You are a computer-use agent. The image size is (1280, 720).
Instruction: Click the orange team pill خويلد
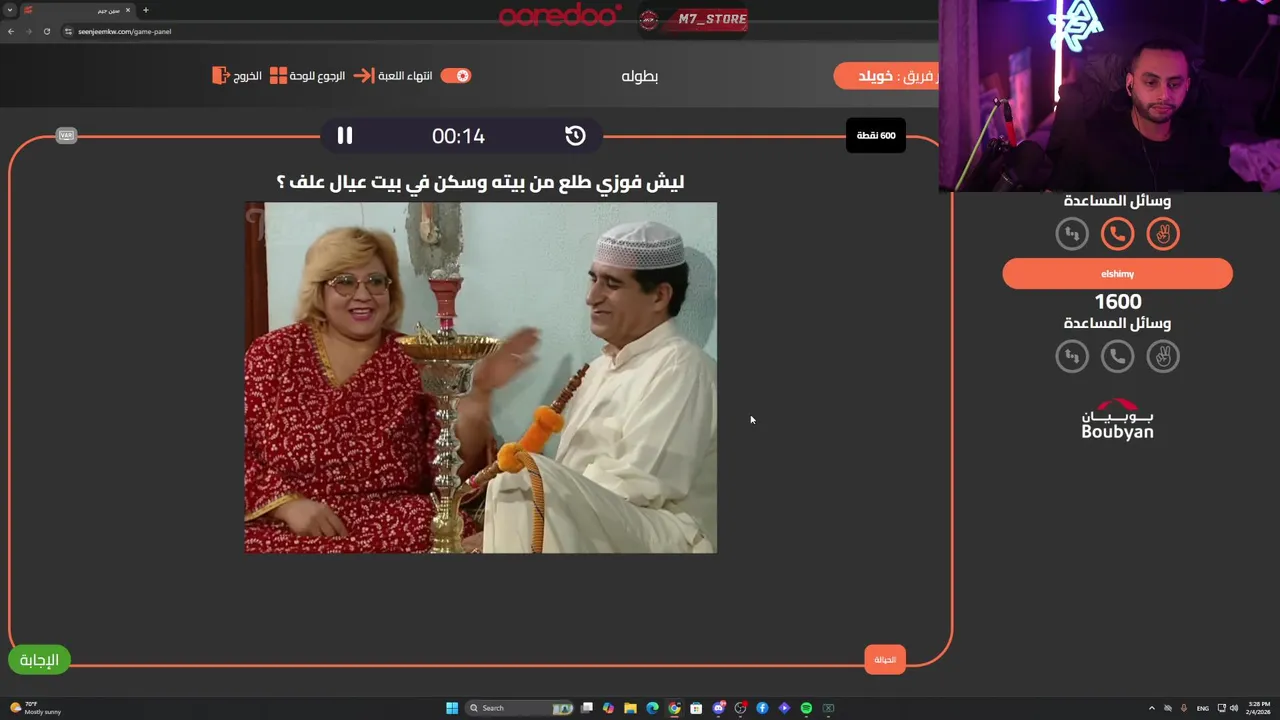click(x=887, y=76)
